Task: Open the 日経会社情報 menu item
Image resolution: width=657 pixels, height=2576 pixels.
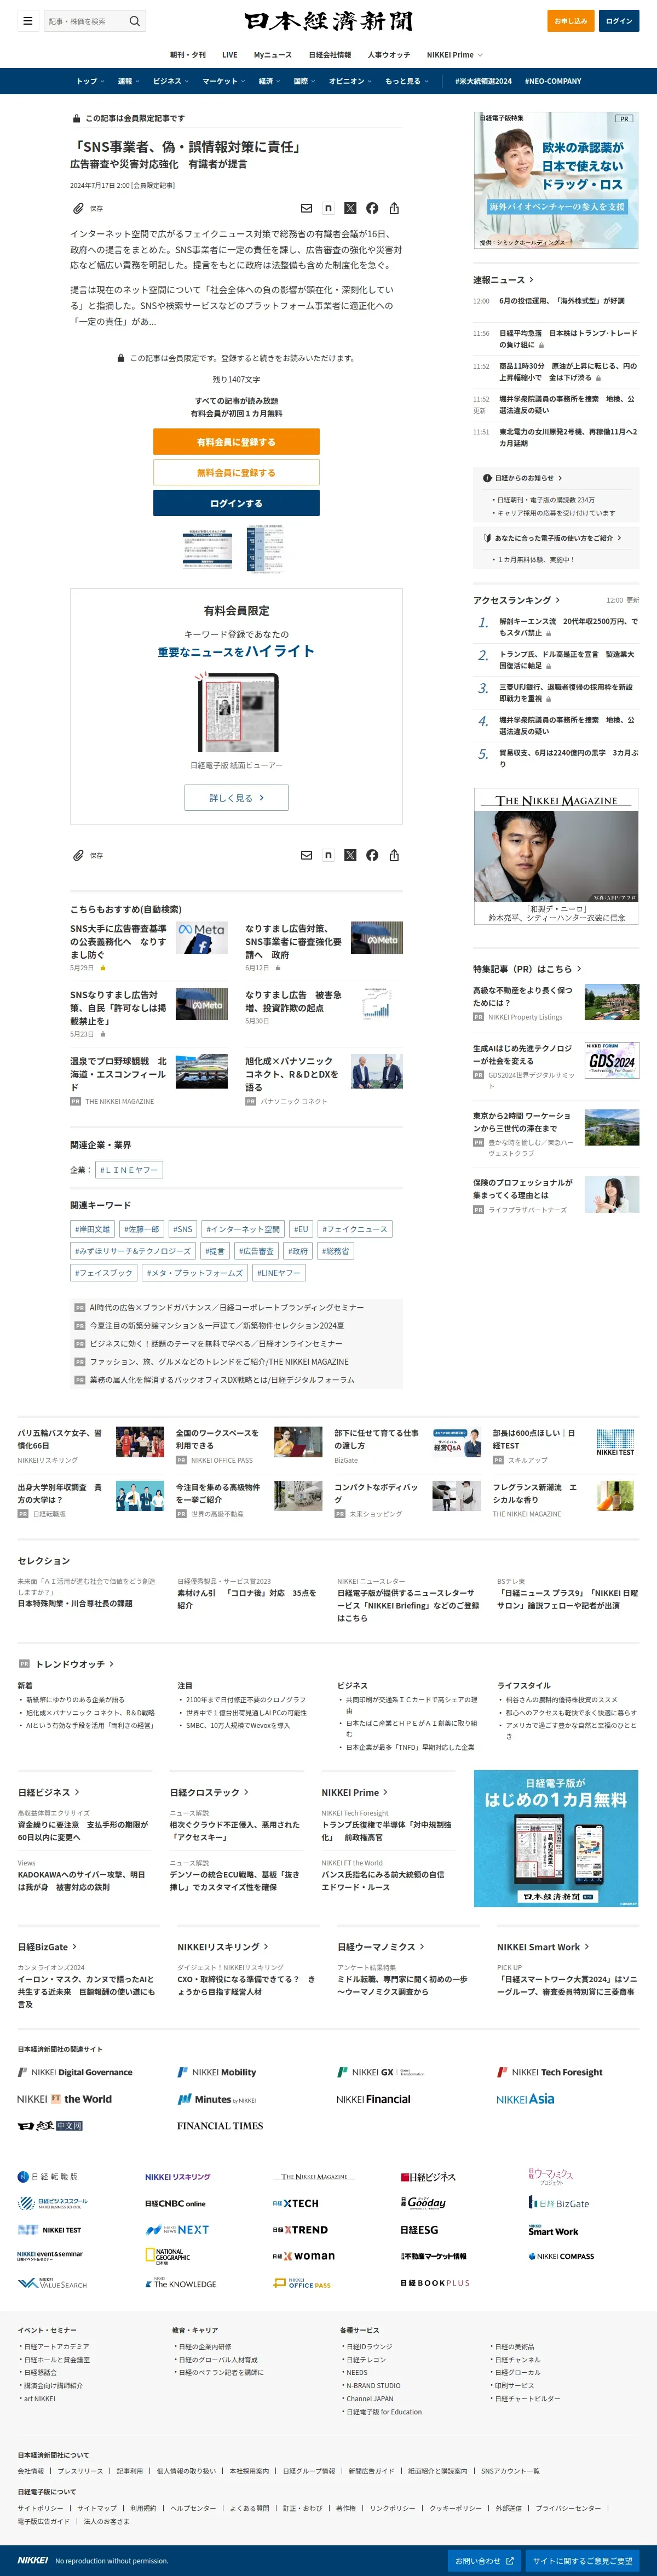Action: pyautogui.click(x=330, y=55)
